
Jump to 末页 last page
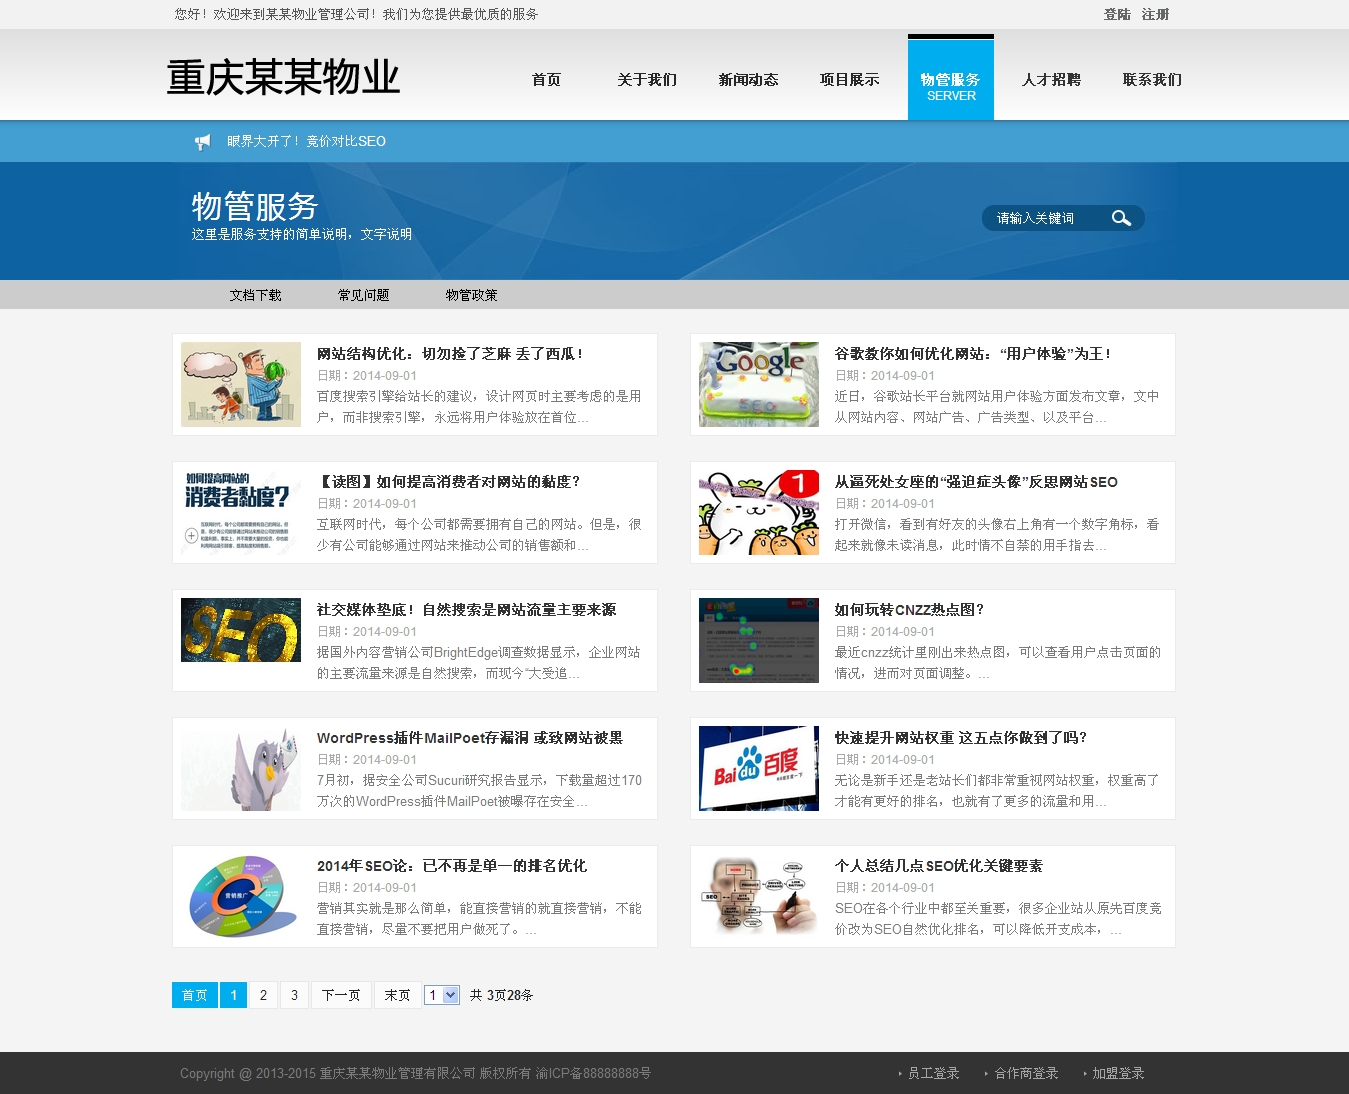(397, 995)
